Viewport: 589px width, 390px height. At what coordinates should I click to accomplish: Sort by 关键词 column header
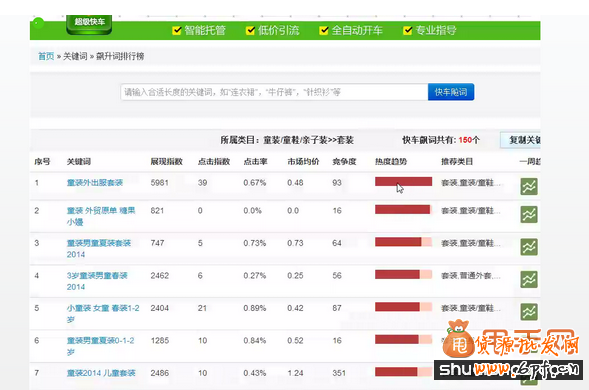(79, 162)
